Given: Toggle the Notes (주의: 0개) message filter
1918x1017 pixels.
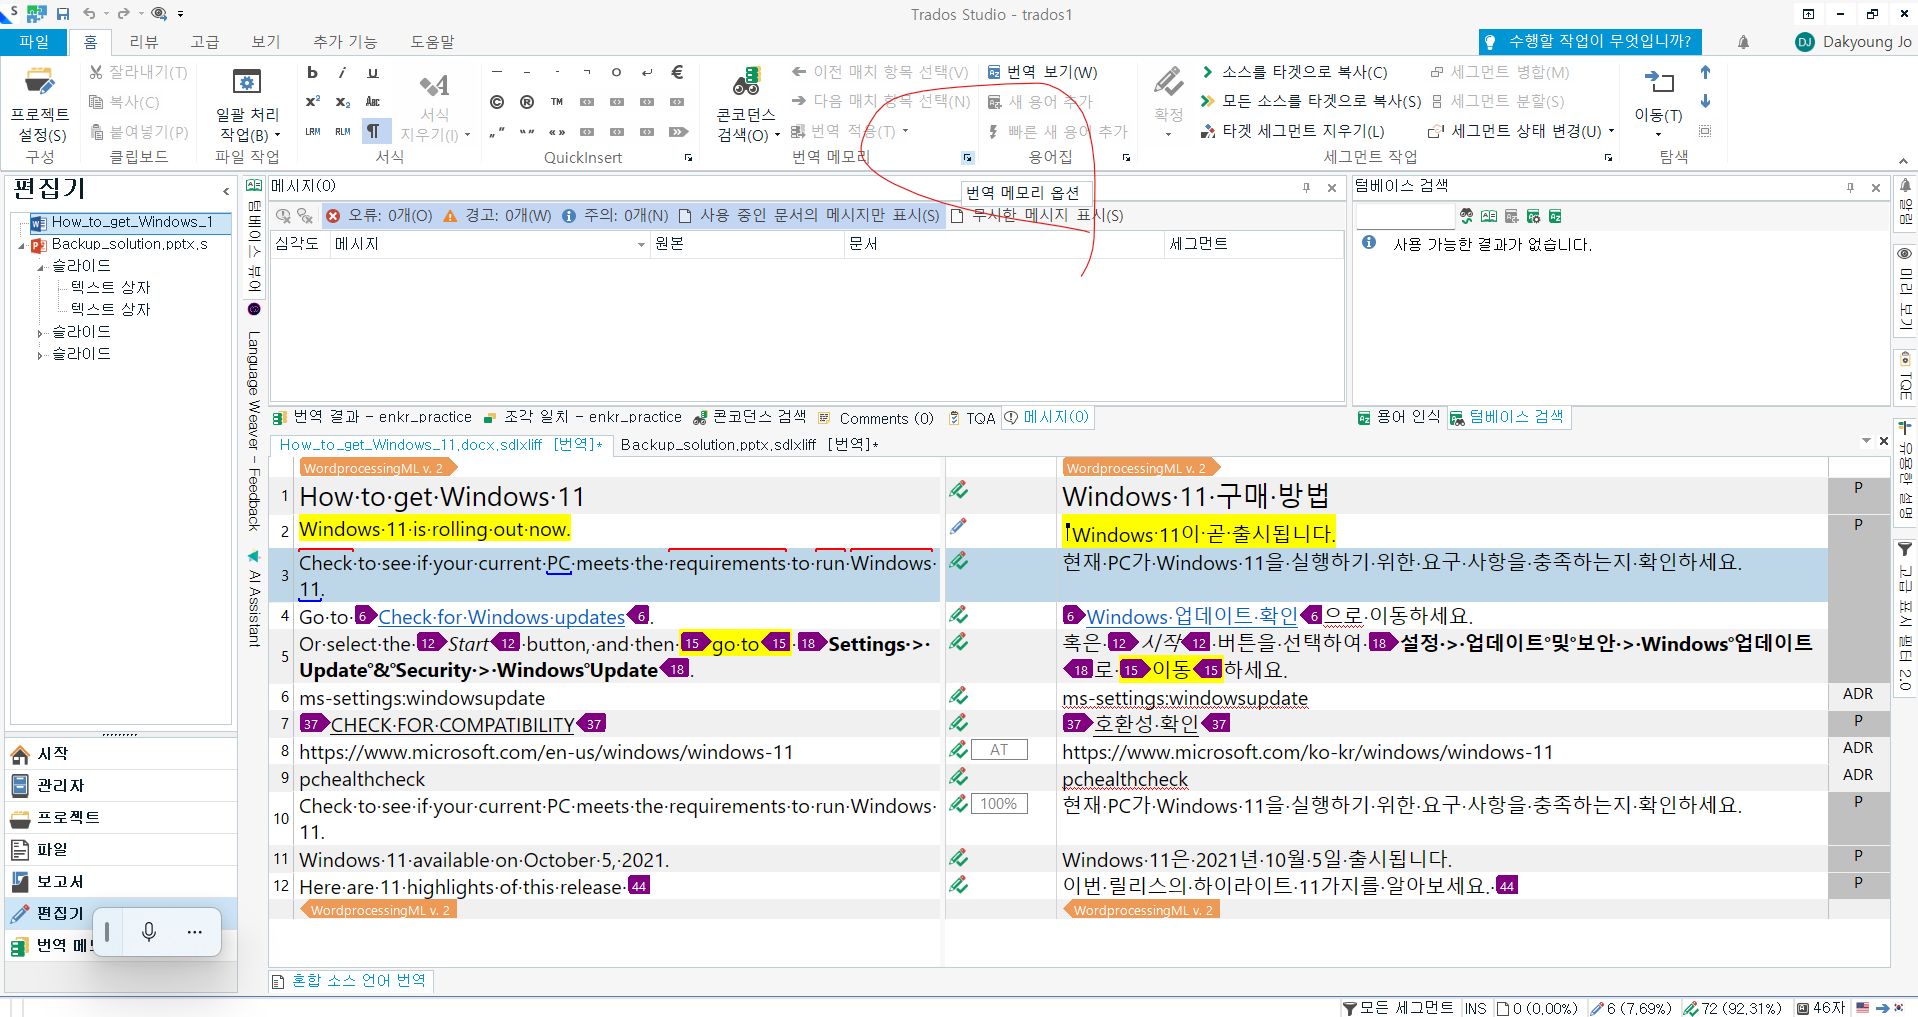Looking at the screenshot, I should pos(615,216).
